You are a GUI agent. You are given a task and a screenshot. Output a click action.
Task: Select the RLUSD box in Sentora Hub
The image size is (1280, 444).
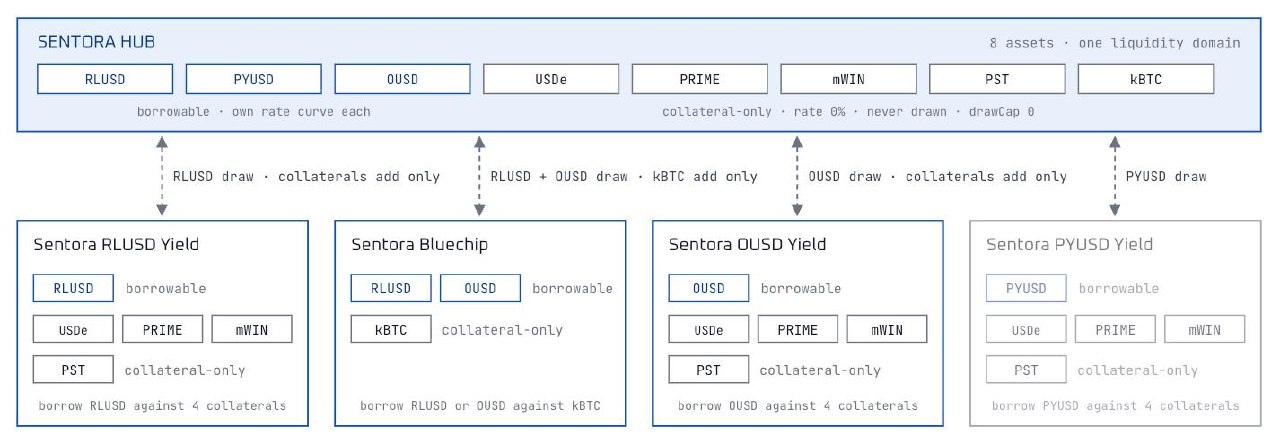click(105, 79)
